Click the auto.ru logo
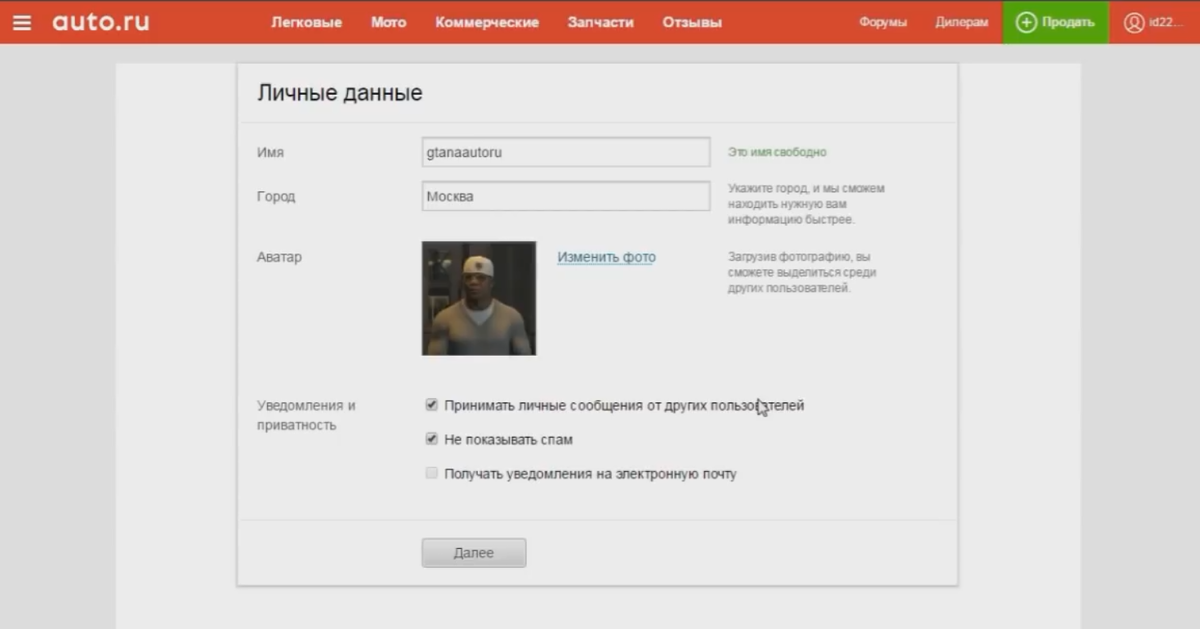The height and width of the screenshot is (629, 1200). [x=100, y=22]
